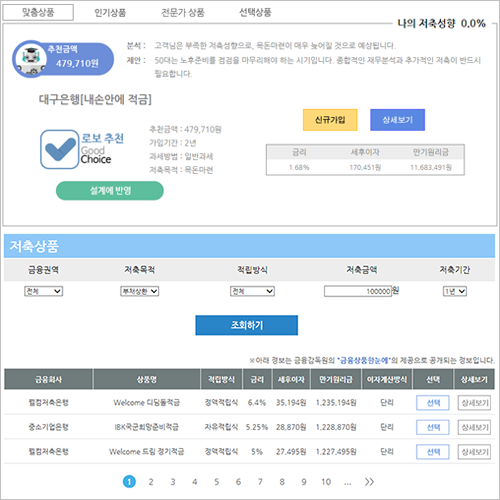Go to page 9 of results
The height and width of the screenshot is (500, 500).
(304, 482)
